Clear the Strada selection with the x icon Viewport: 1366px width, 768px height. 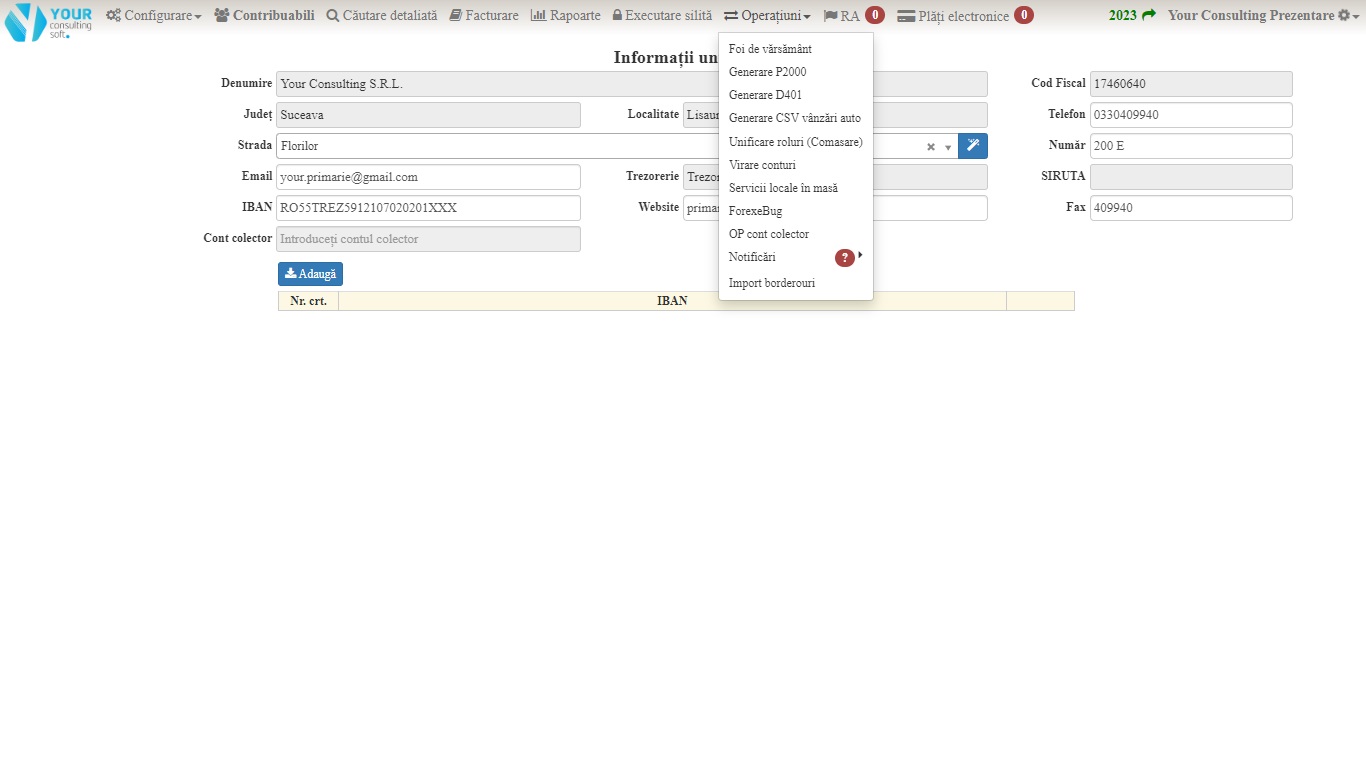point(930,147)
